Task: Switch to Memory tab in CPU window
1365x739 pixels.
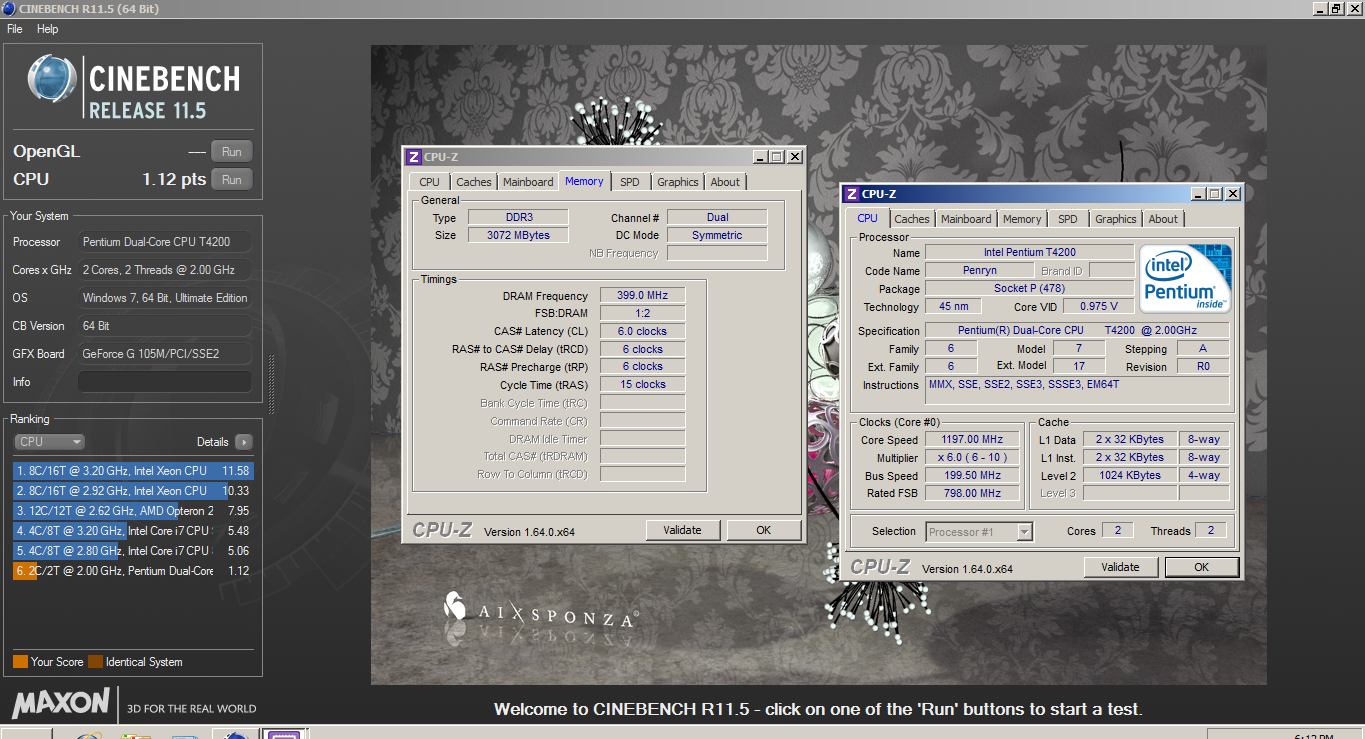Action: tap(1022, 219)
